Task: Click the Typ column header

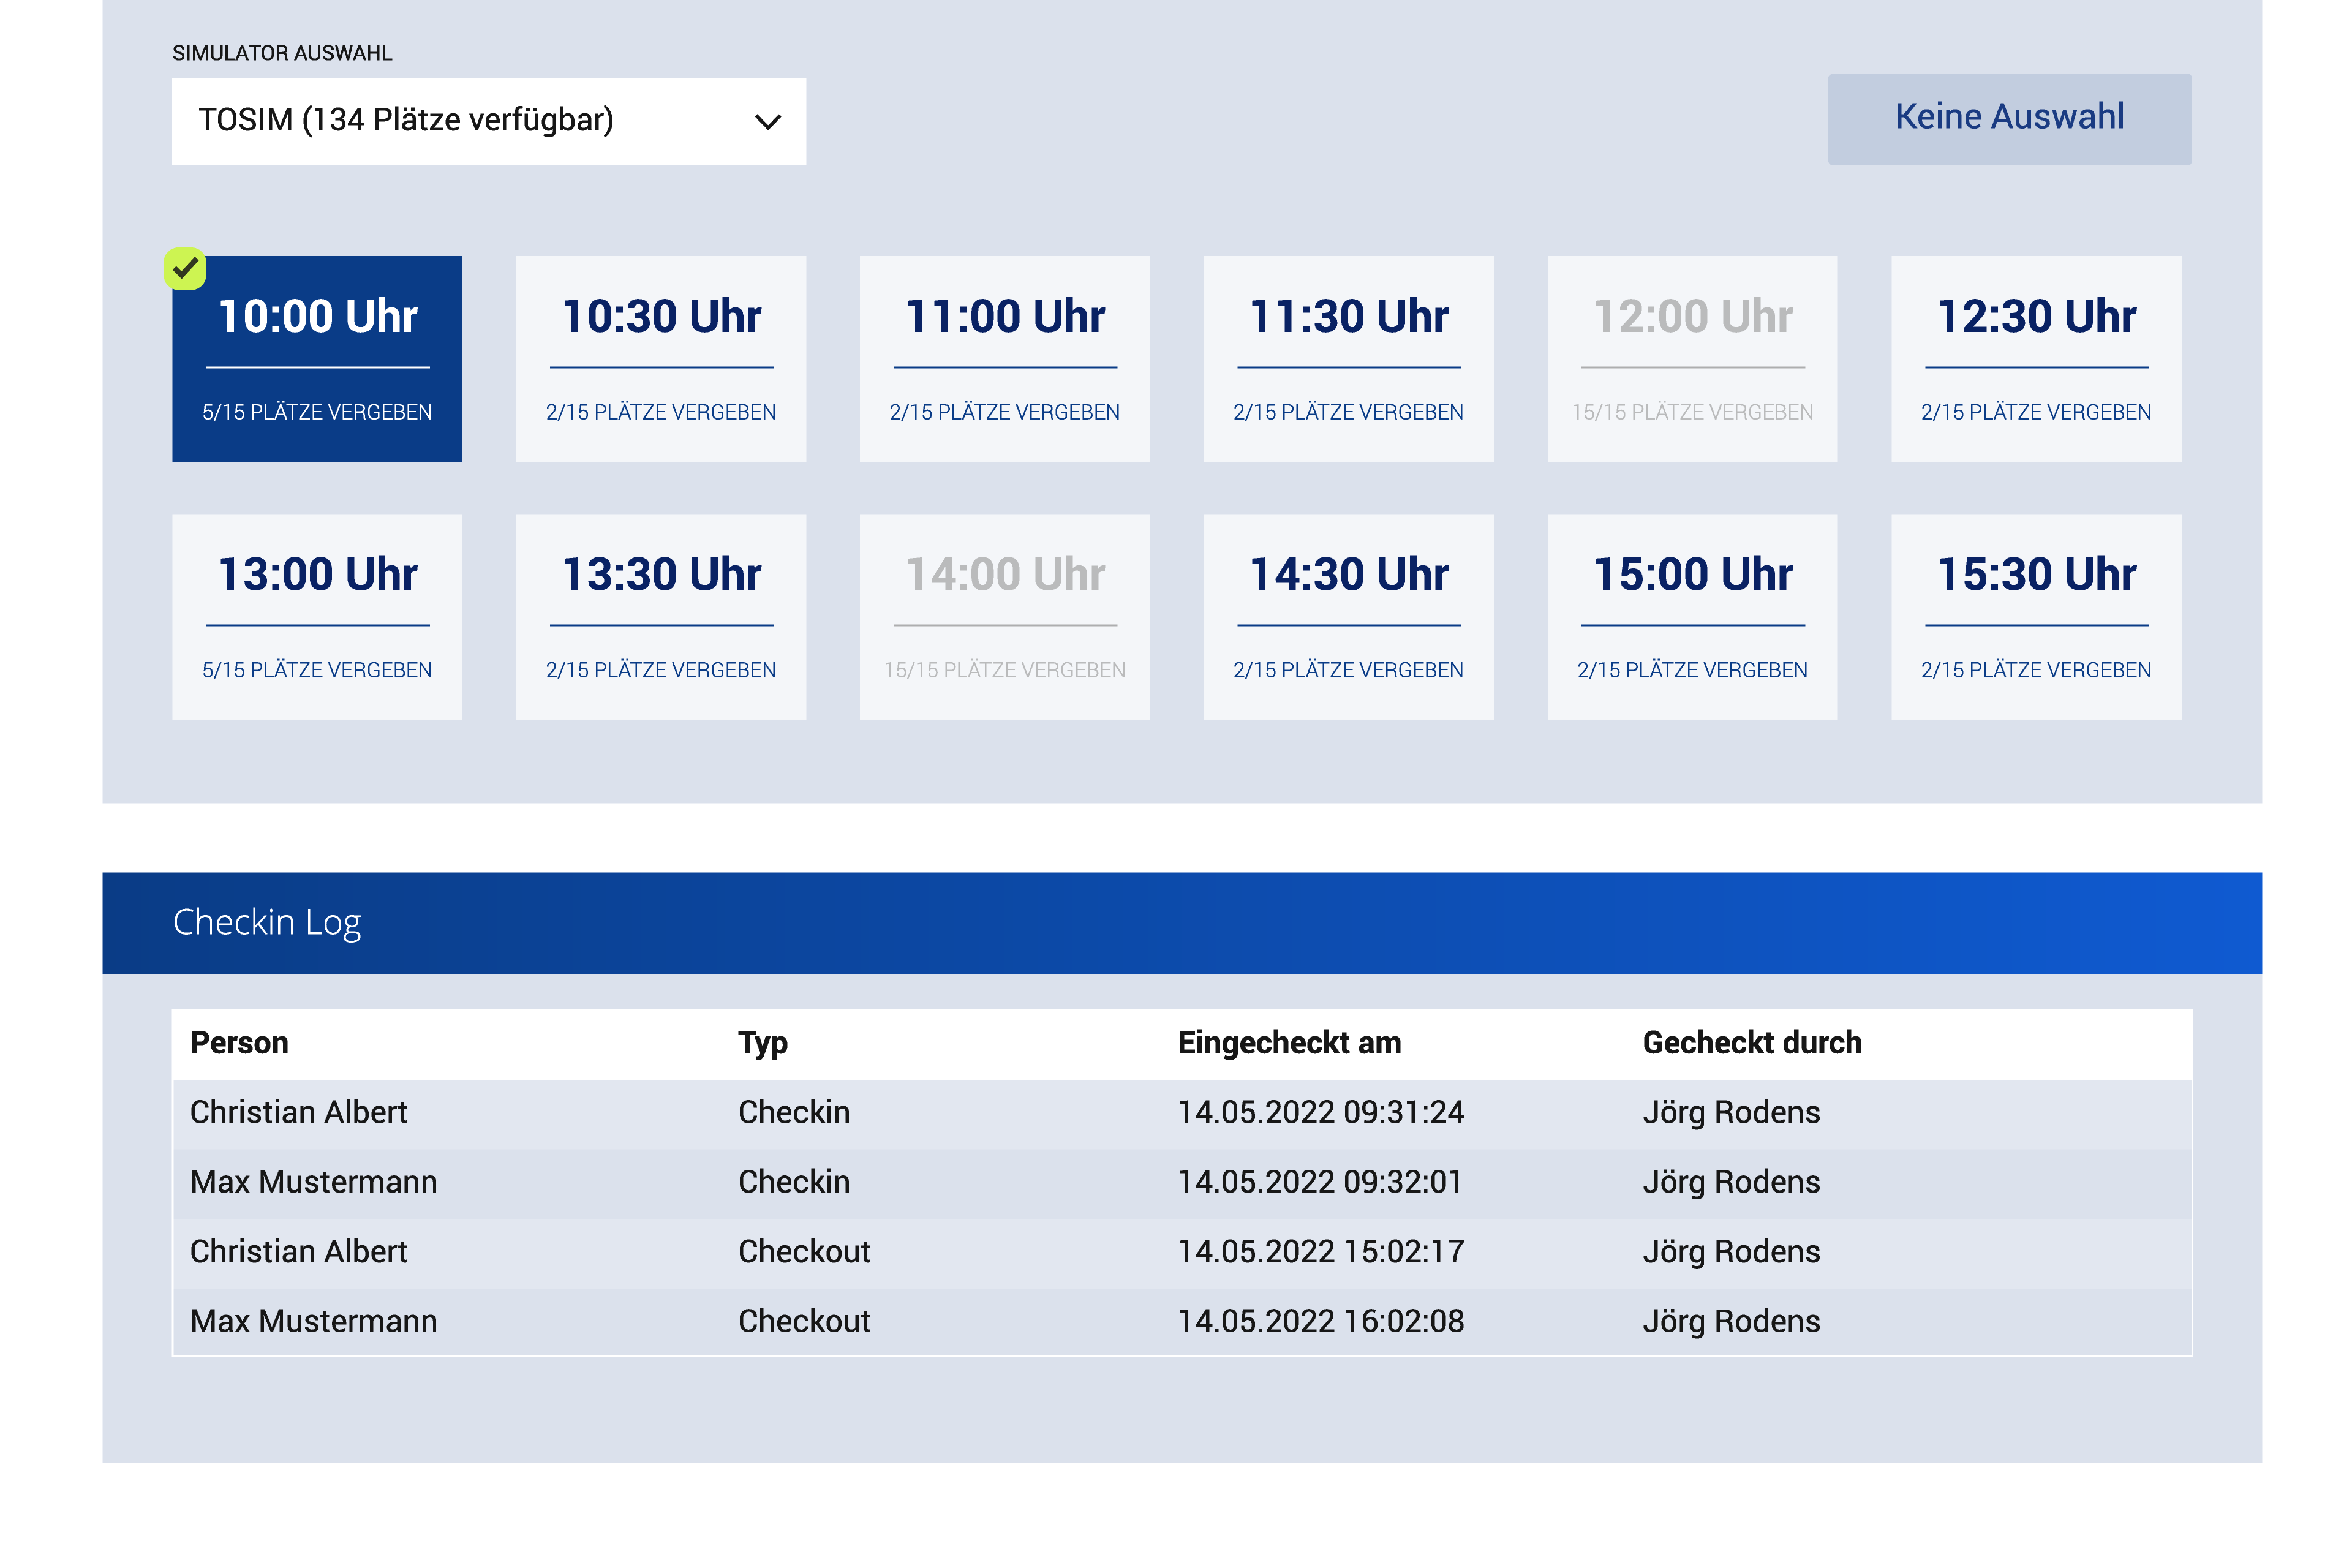Action: point(763,1044)
